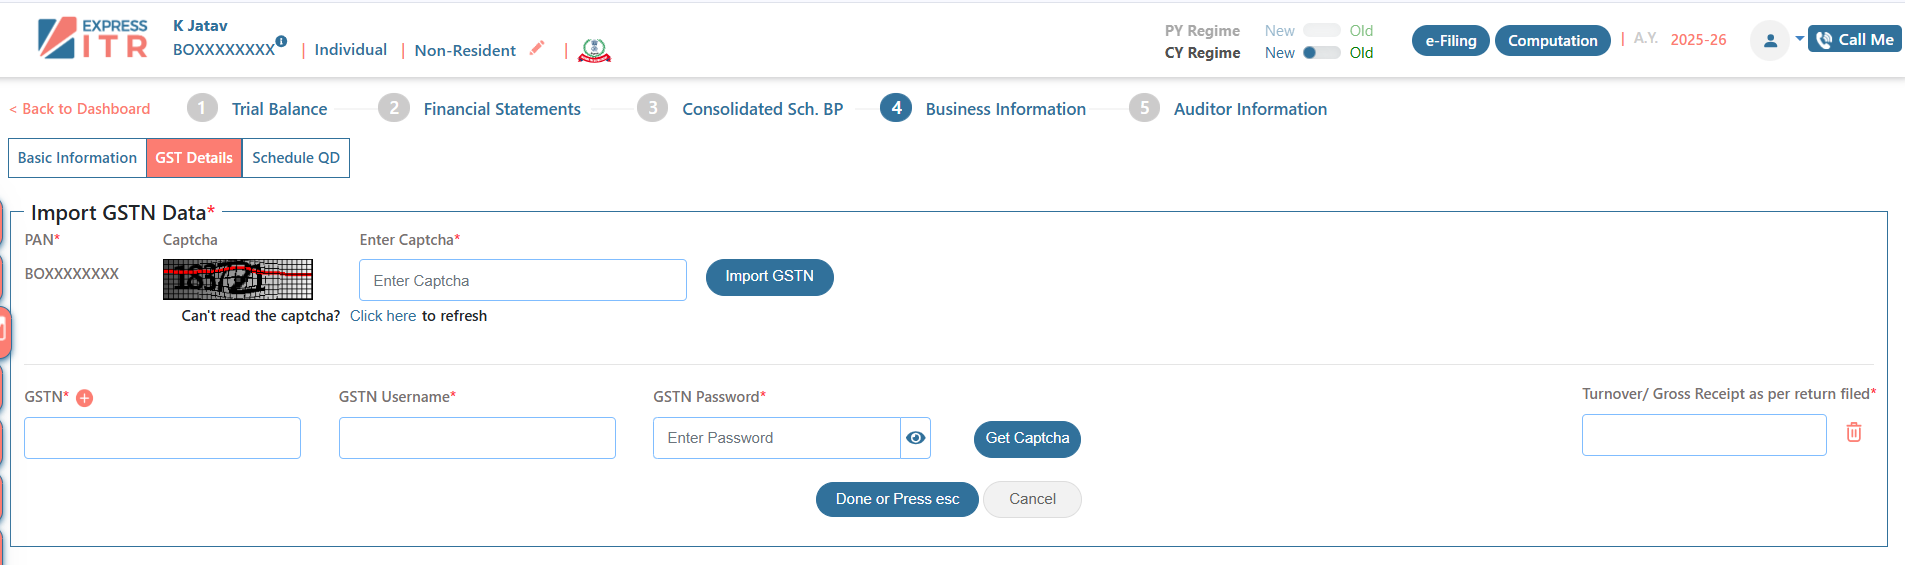This screenshot has width=1905, height=565.
Task: Click the Call Me phone button
Action: (1855, 40)
